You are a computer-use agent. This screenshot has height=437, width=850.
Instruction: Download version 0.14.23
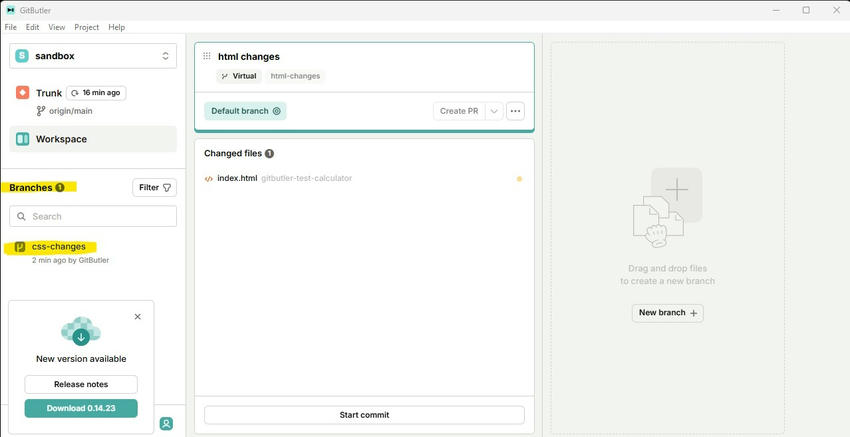pos(81,408)
